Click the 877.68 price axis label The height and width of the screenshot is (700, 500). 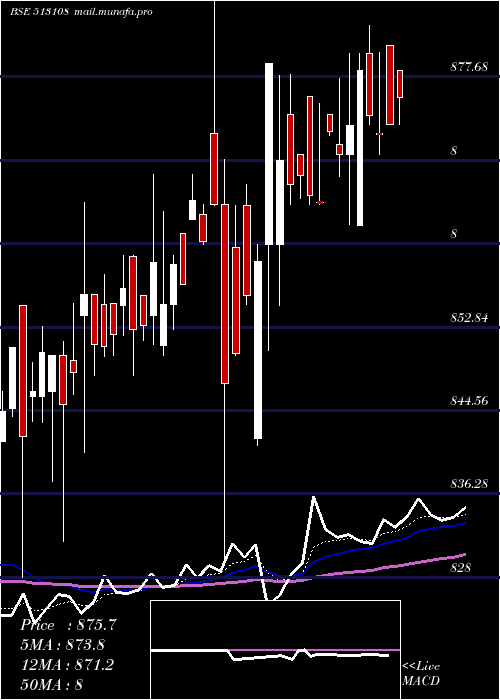pos(469,67)
